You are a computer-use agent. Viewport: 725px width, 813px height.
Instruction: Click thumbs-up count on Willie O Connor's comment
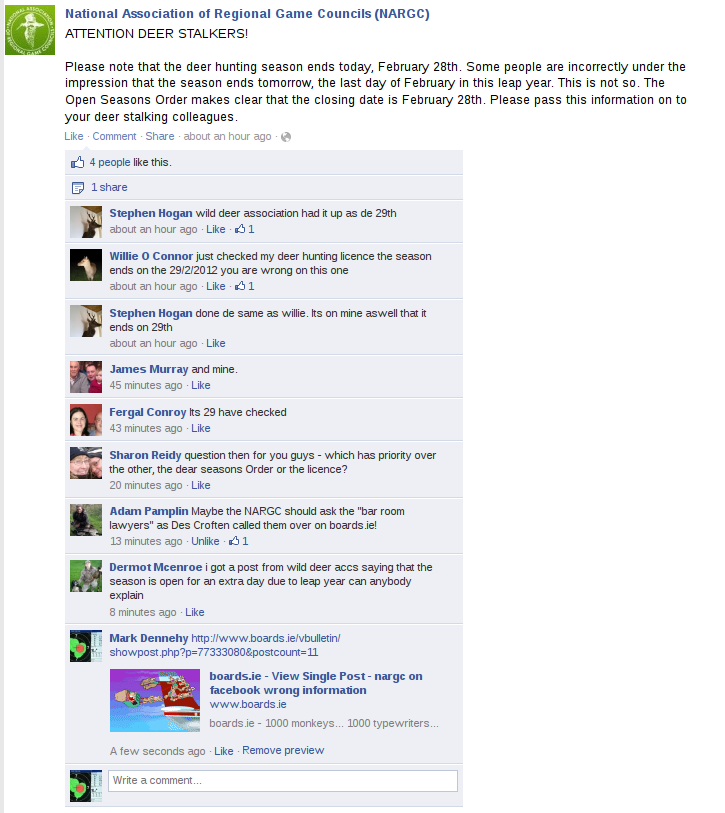tap(245, 286)
